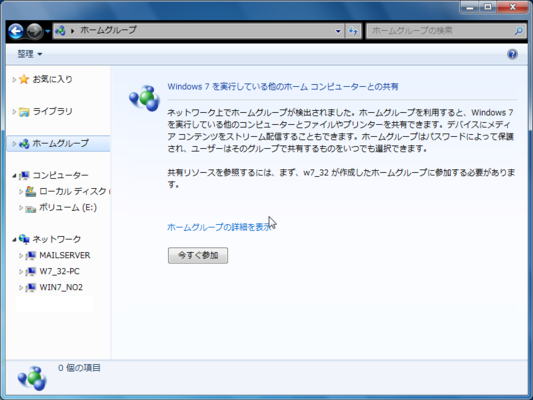Image resolution: width=533 pixels, height=400 pixels.
Task: Click the homegroup icon in the details pane
Action: coord(32,378)
